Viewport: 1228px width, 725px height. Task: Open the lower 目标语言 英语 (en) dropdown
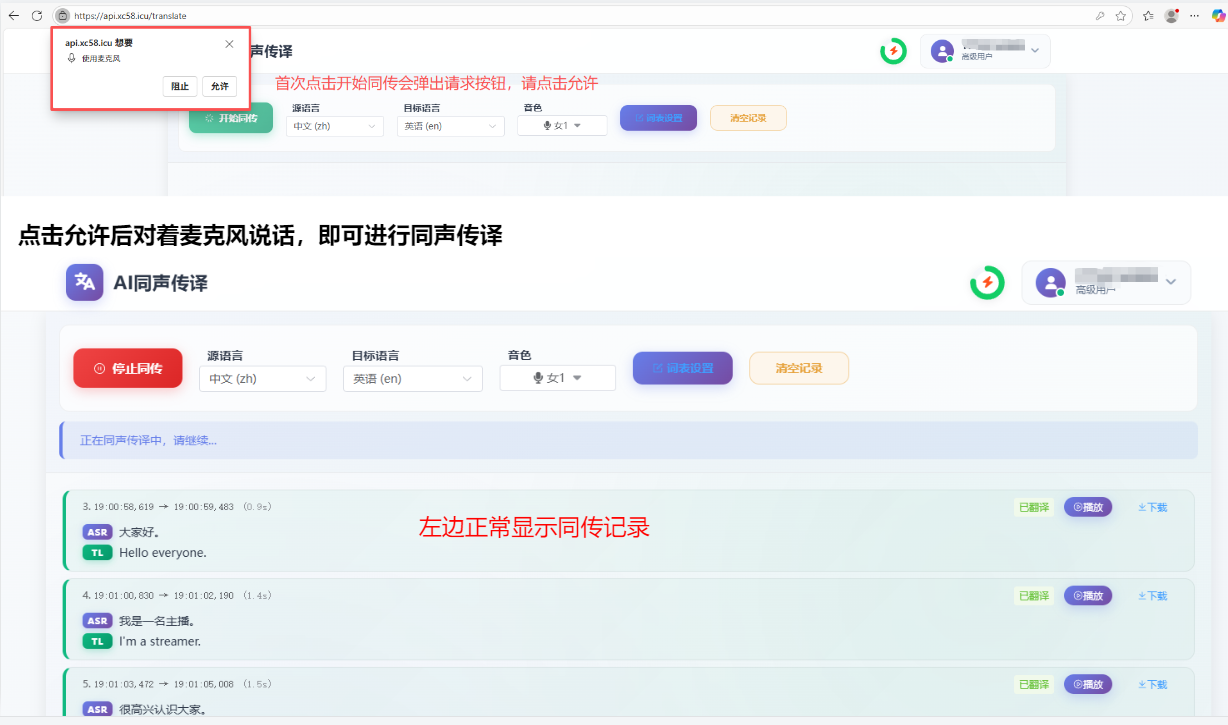pyautogui.click(x=413, y=379)
